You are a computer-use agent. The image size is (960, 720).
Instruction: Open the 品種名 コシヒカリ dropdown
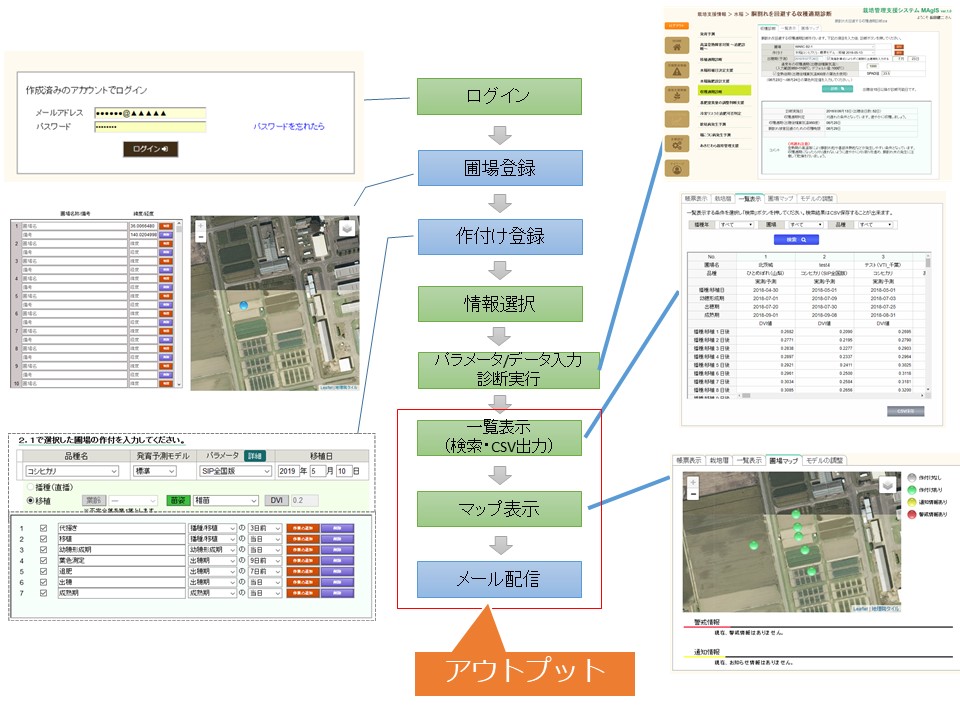[72, 471]
